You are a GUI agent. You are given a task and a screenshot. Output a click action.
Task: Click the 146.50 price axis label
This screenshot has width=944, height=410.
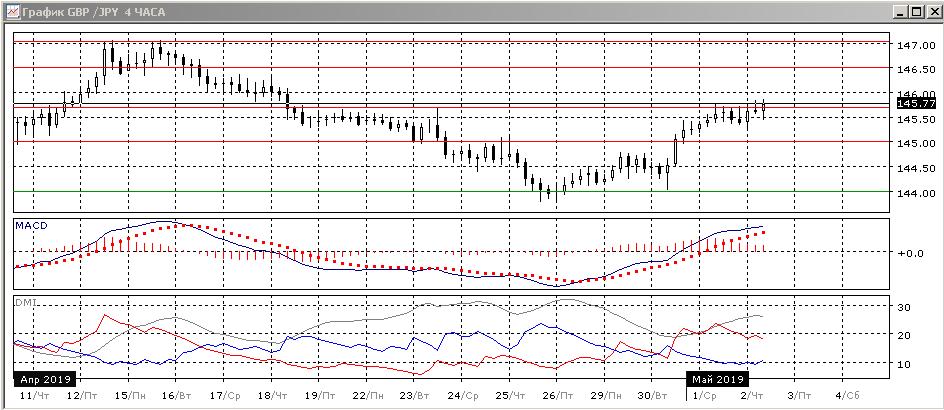(915, 71)
